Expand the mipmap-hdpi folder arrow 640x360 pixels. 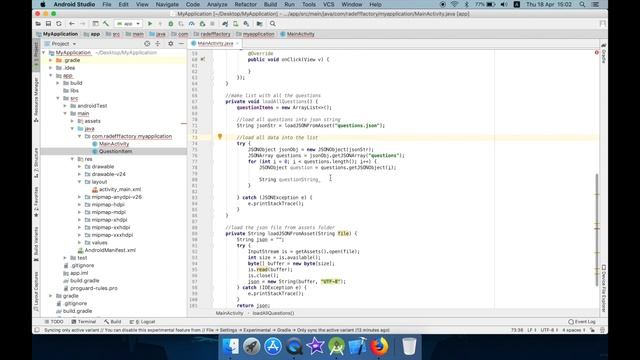[80, 204]
